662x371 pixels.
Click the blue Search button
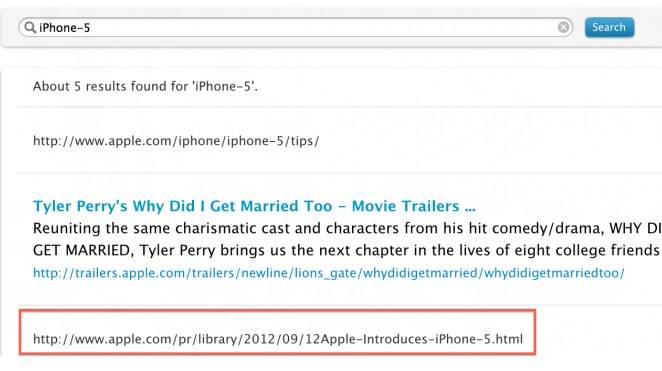[x=609, y=27]
